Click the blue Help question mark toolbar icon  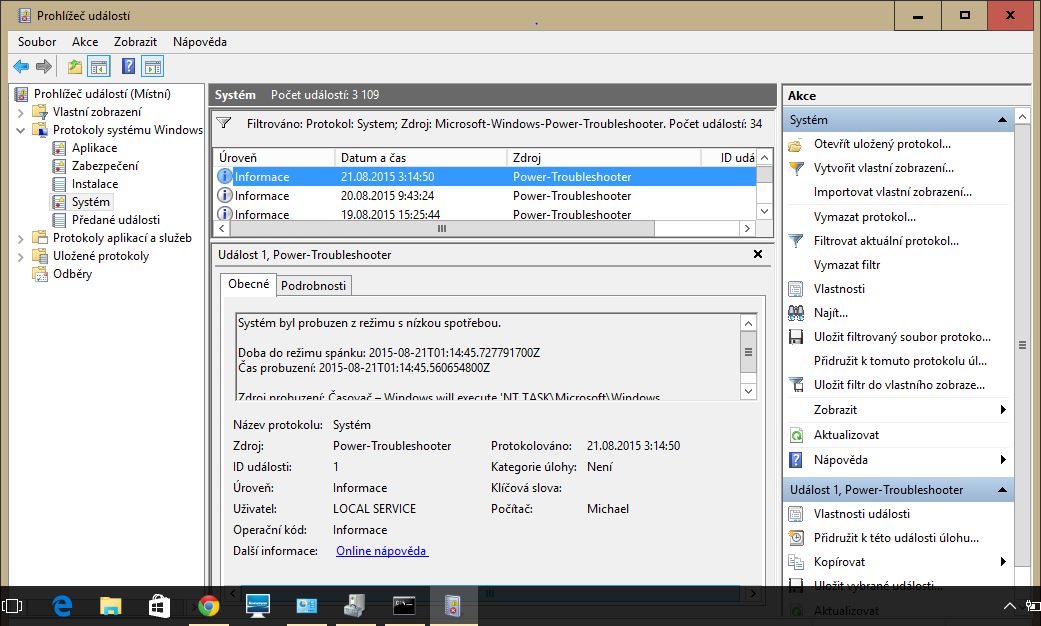coord(128,67)
